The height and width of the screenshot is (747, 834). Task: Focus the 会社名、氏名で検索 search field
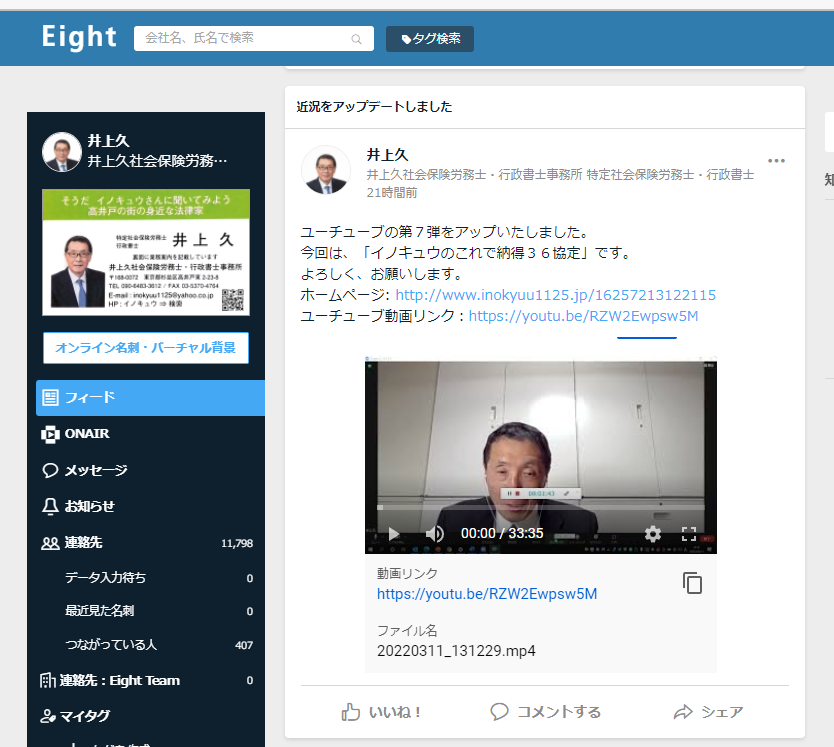[254, 38]
